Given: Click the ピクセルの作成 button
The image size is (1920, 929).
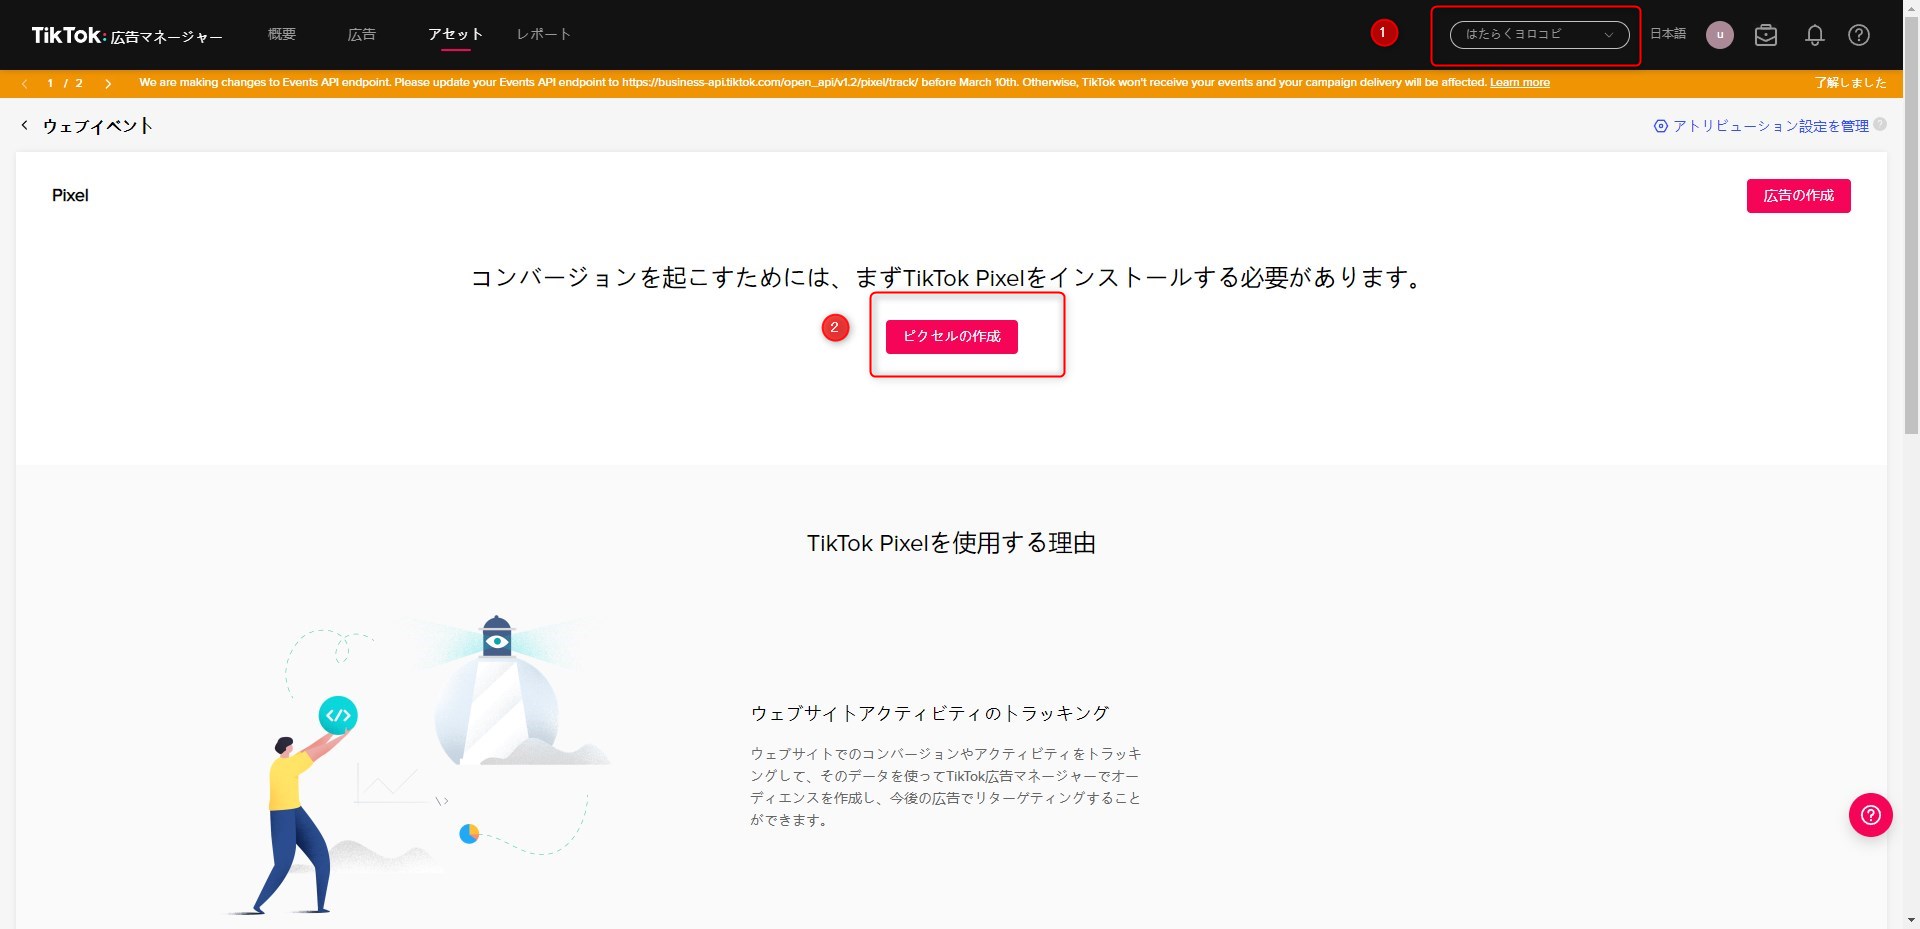Looking at the screenshot, I should (x=951, y=337).
